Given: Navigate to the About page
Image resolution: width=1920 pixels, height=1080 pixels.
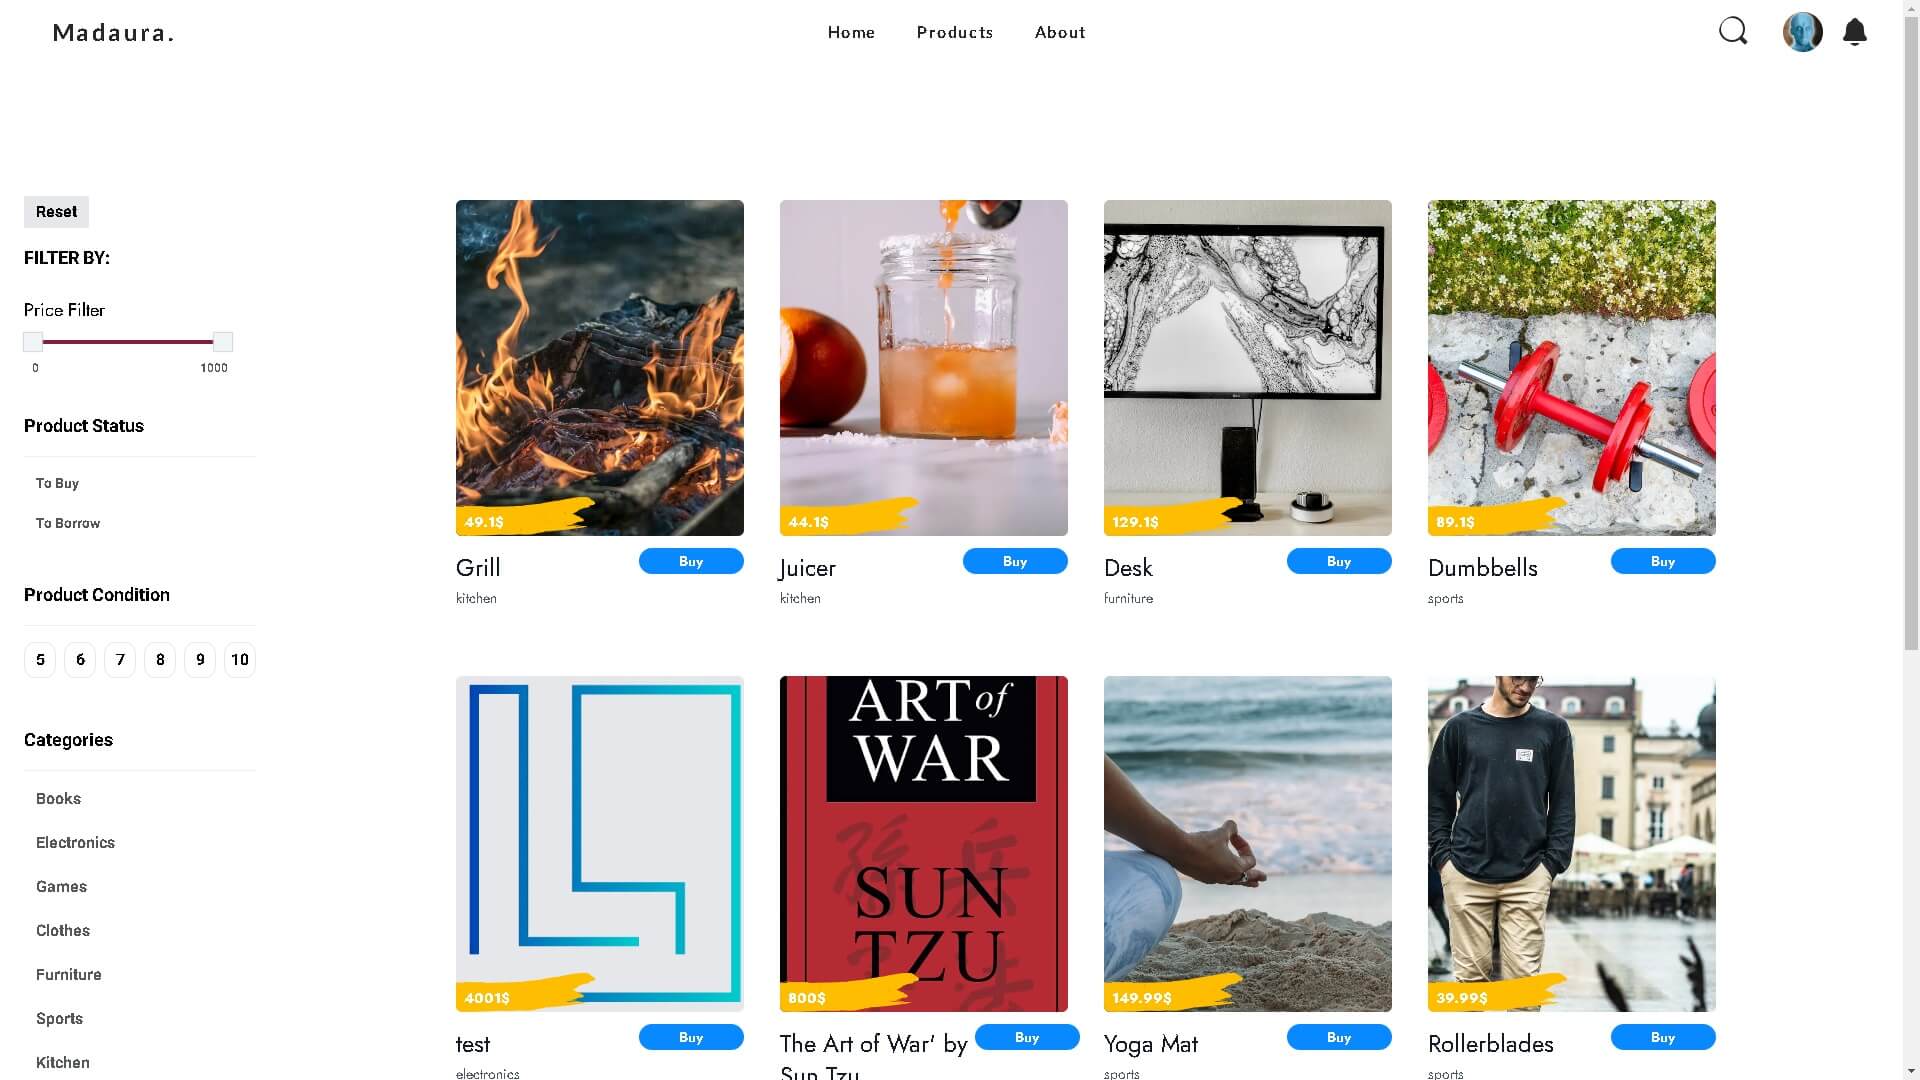Looking at the screenshot, I should click(1060, 33).
